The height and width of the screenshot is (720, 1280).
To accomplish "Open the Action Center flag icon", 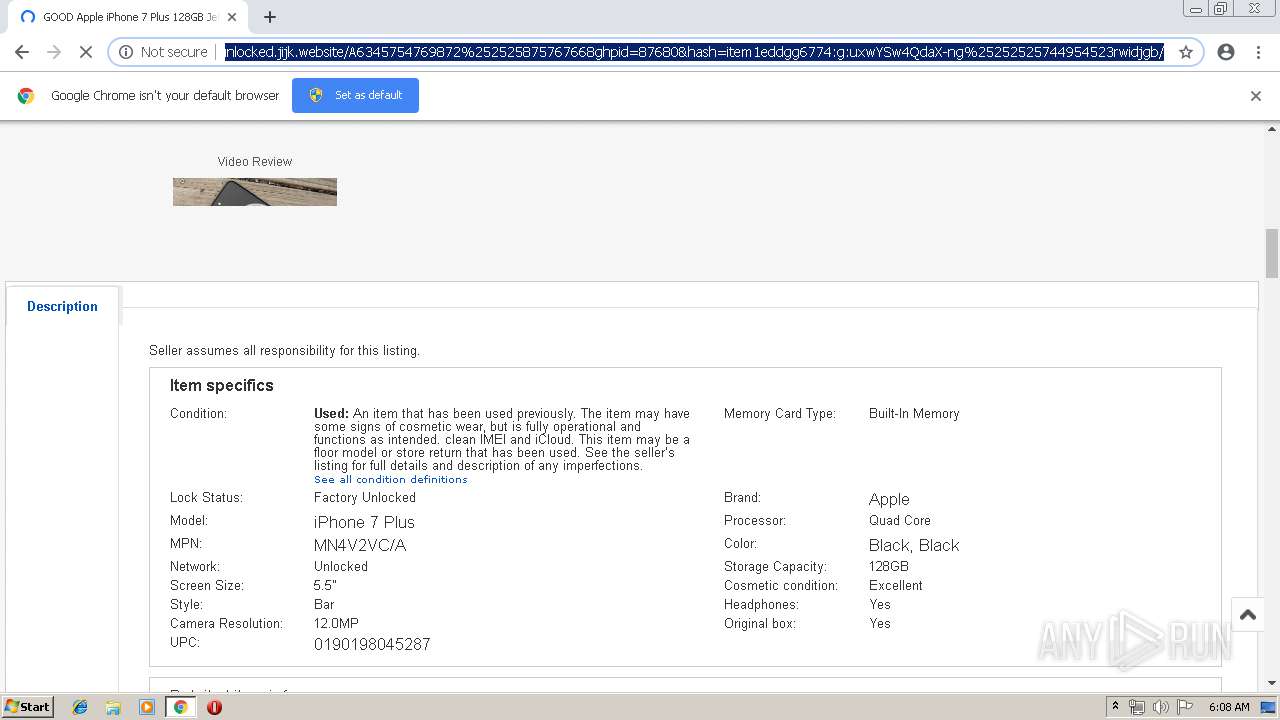I will point(1184,707).
